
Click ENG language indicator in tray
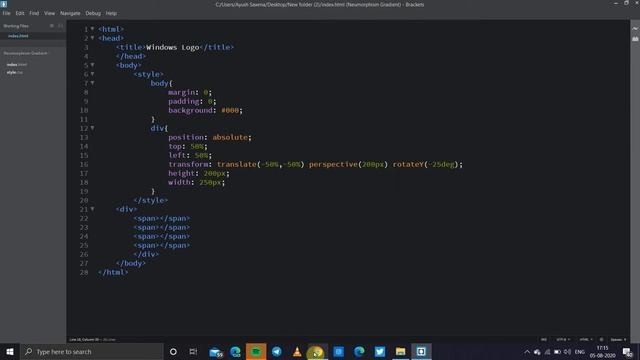[x=580, y=352]
